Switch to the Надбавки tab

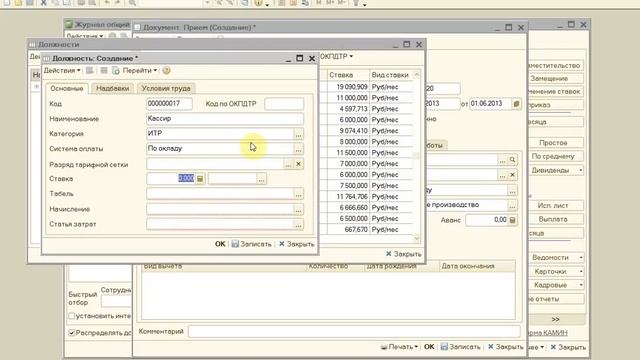(113, 88)
